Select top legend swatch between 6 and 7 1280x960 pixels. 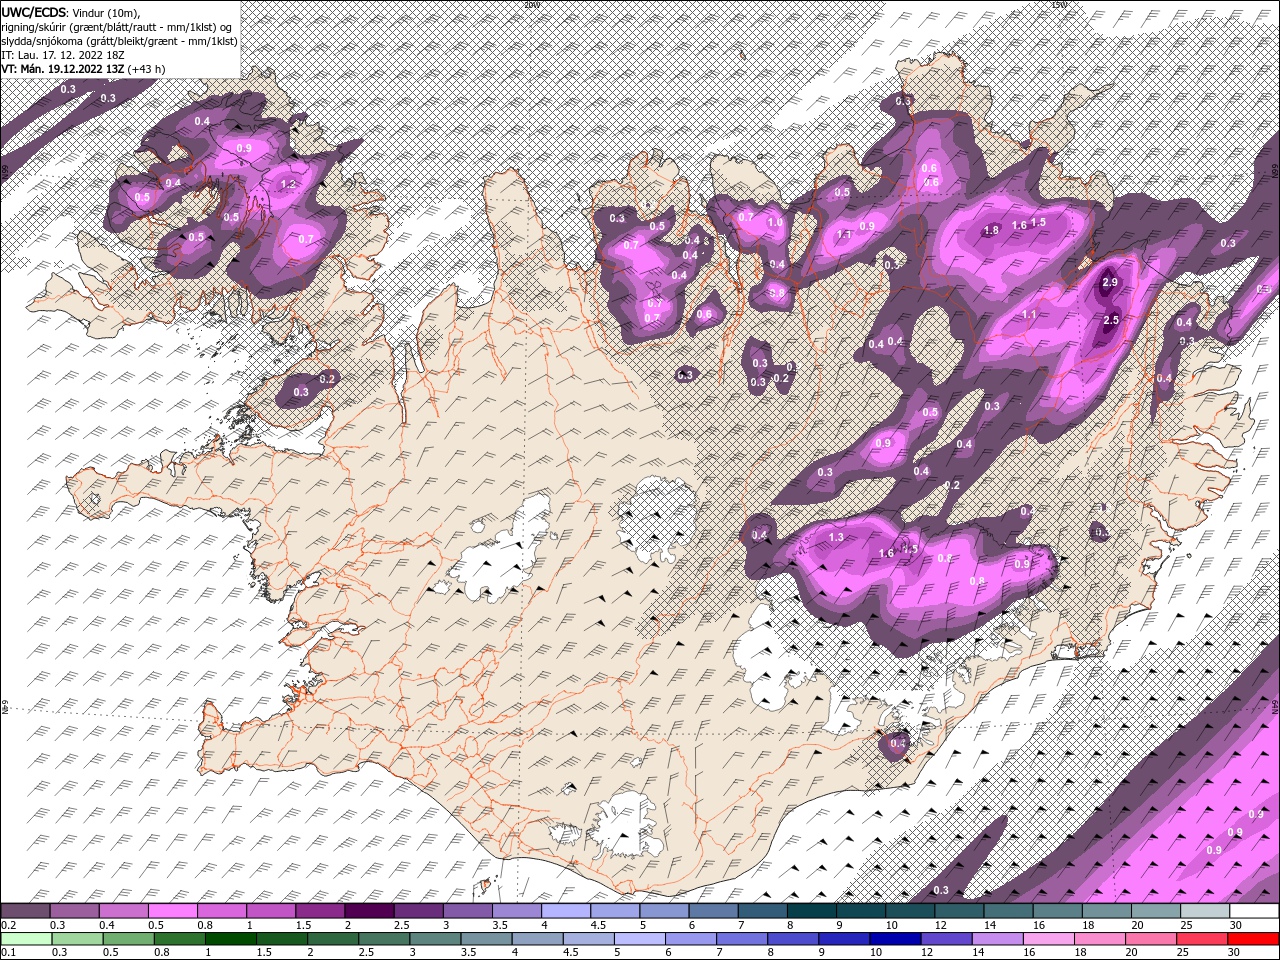pos(713,911)
